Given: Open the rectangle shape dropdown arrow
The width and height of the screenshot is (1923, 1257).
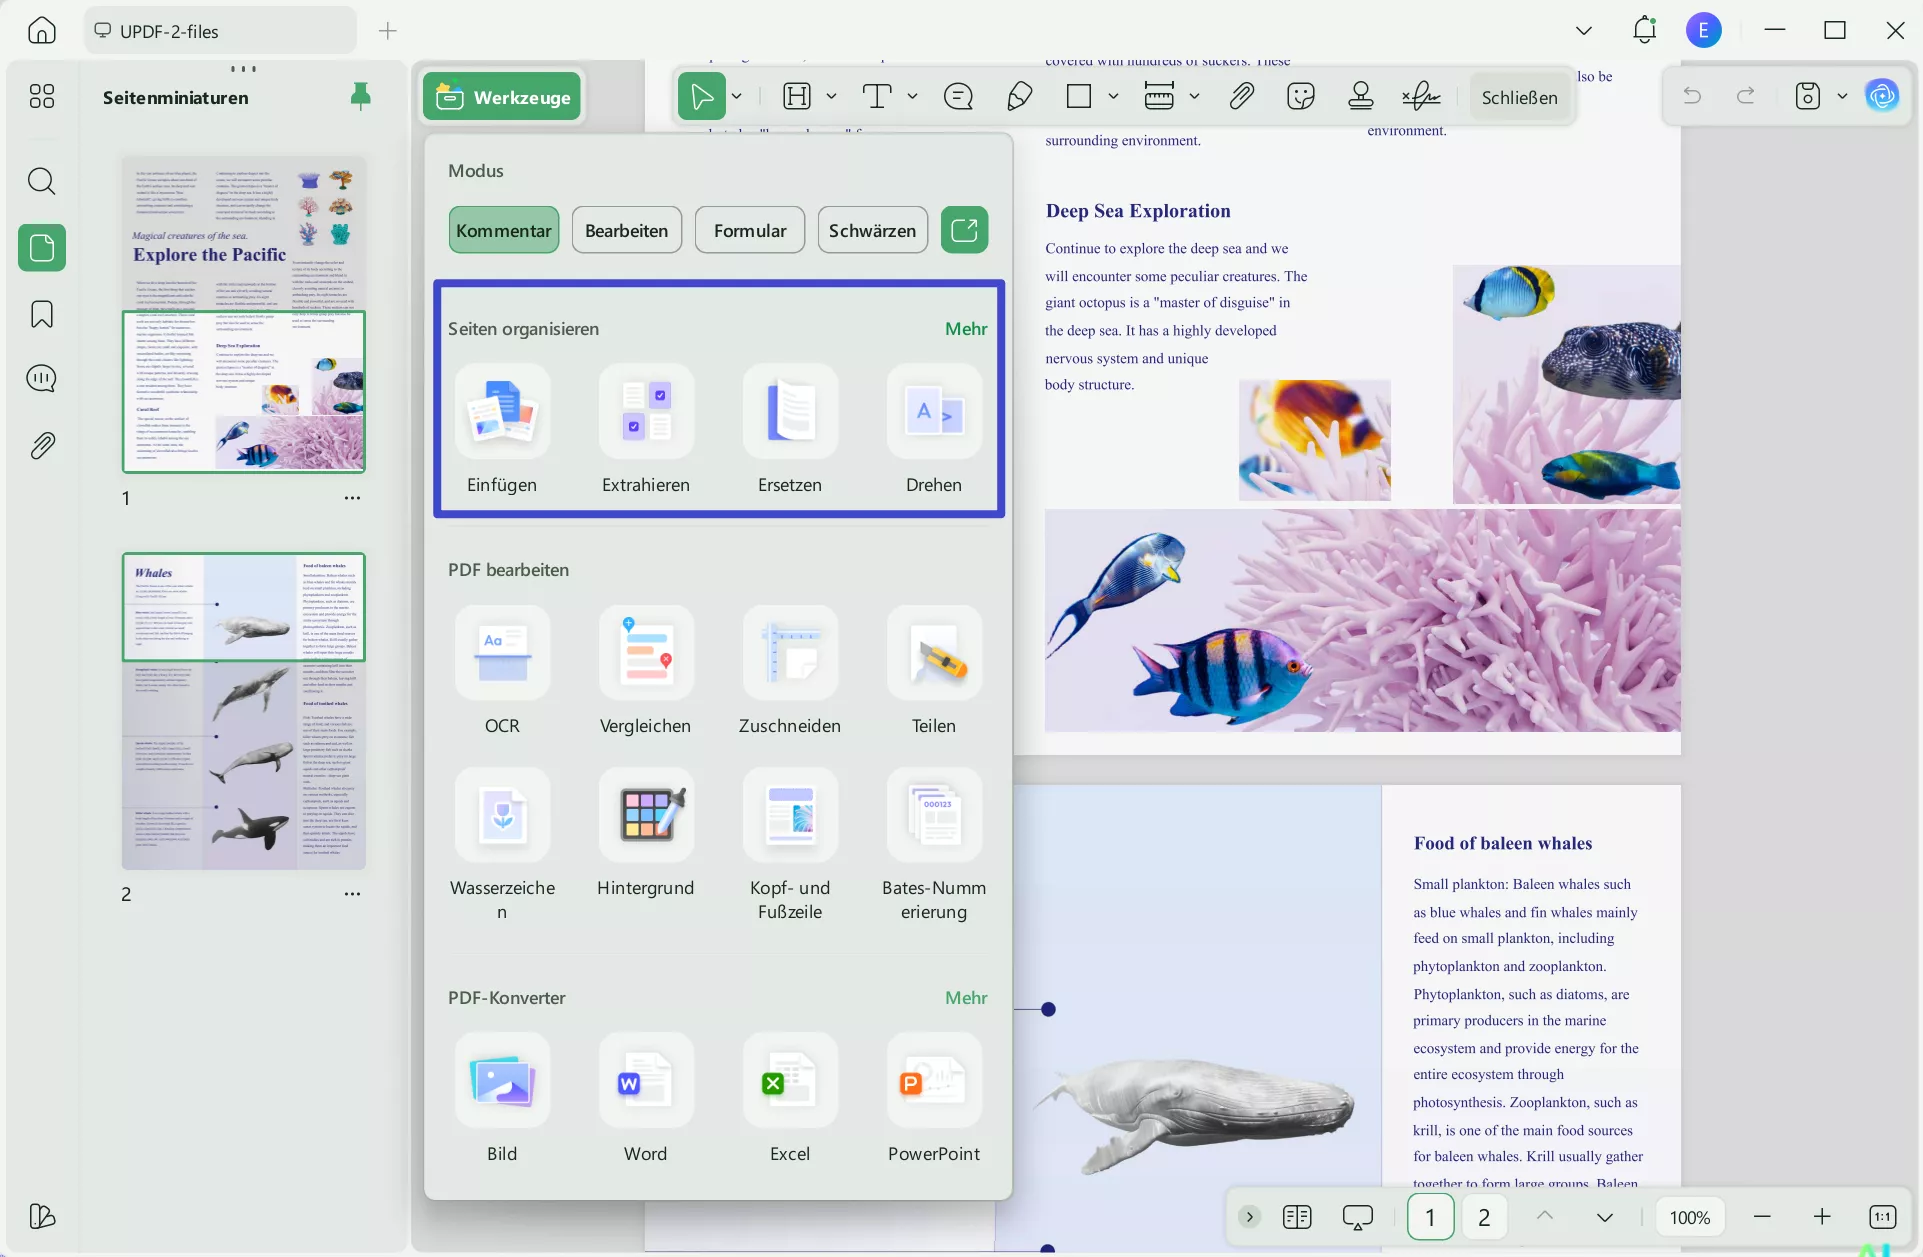Looking at the screenshot, I should (x=1113, y=96).
